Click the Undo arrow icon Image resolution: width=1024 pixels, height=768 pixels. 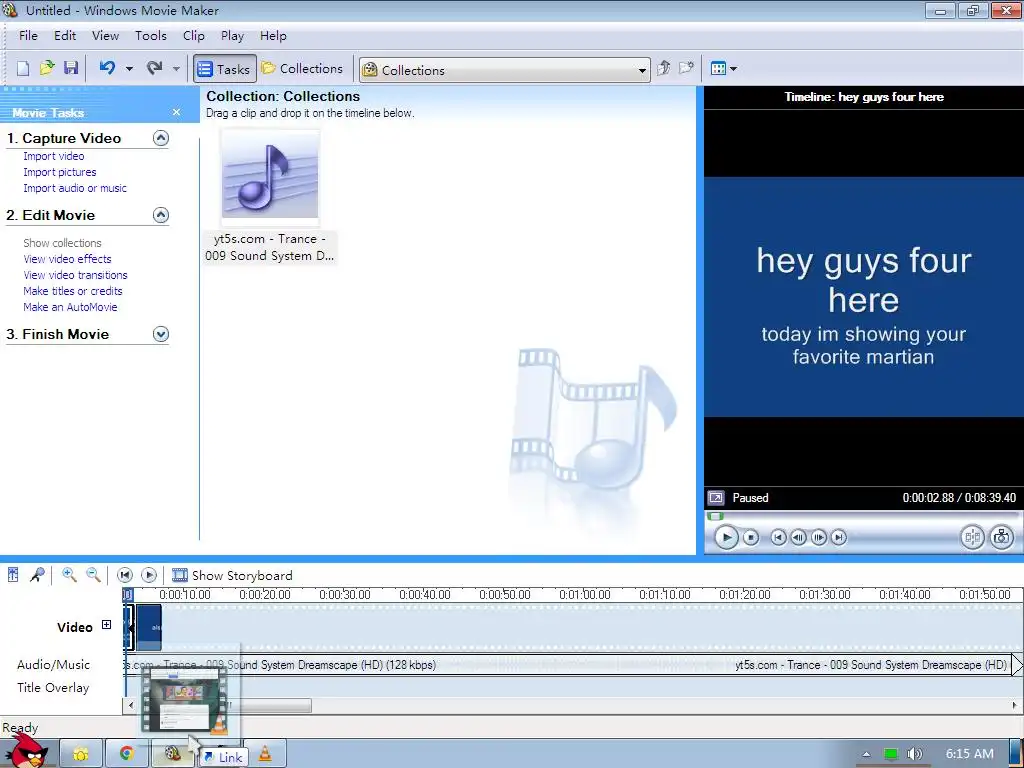107,68
